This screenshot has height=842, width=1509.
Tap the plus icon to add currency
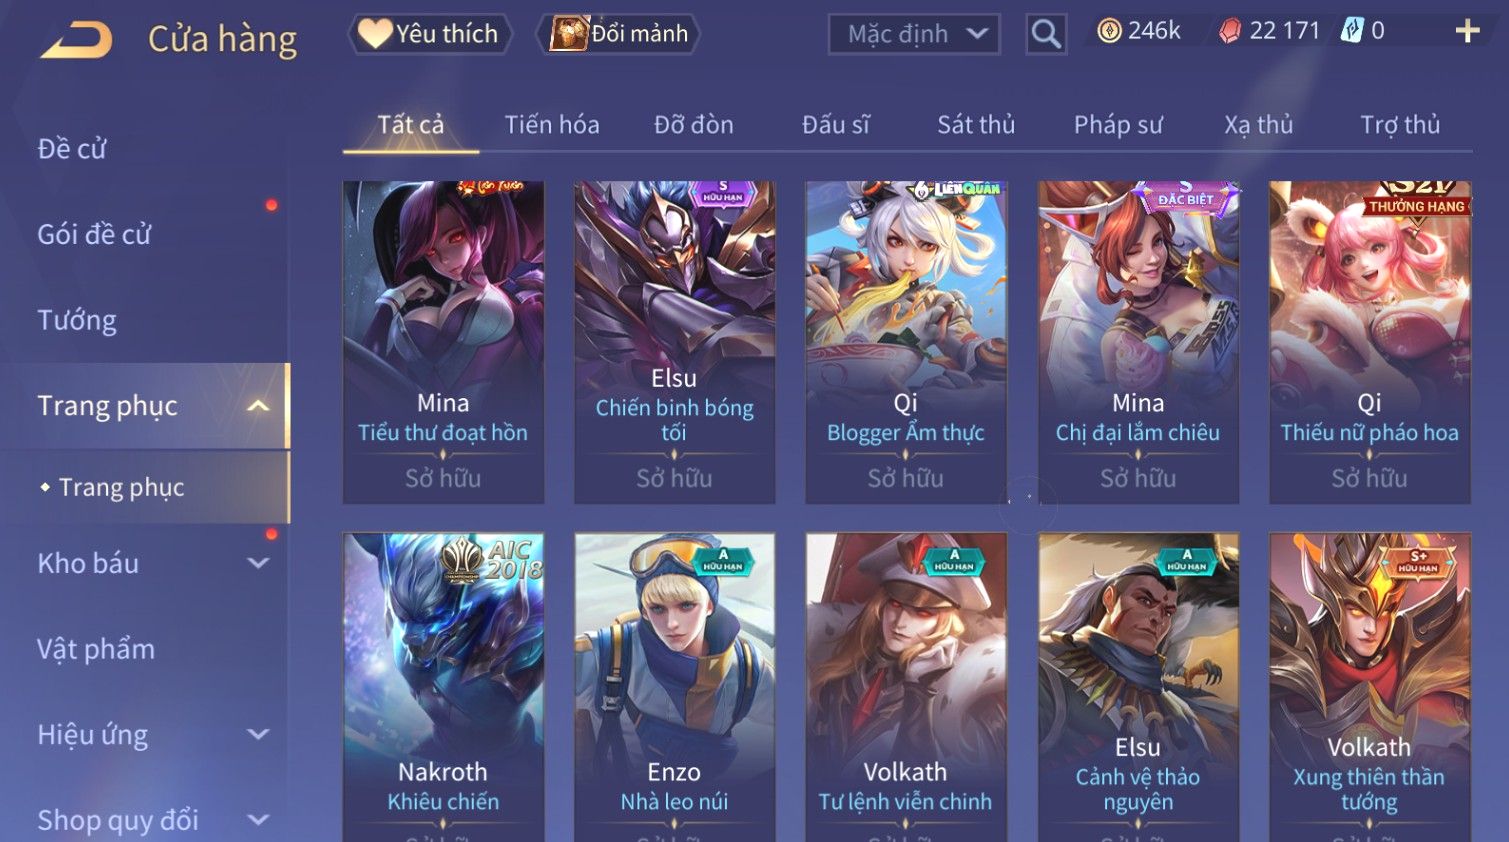(x=1467, y=31)
